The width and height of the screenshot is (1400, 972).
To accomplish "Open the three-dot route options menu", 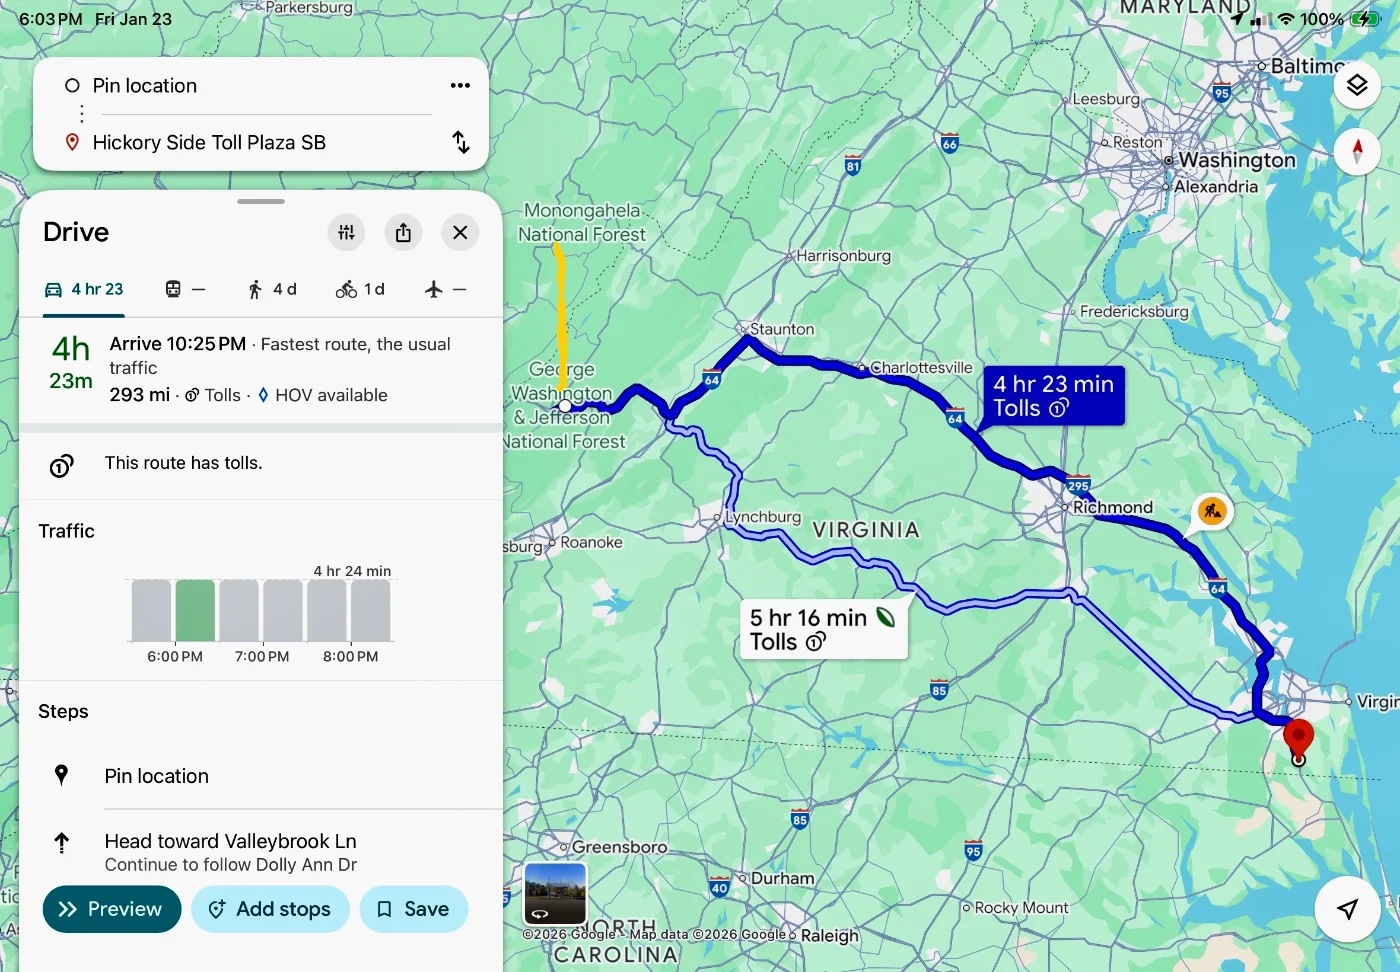I will pos(460,86).
